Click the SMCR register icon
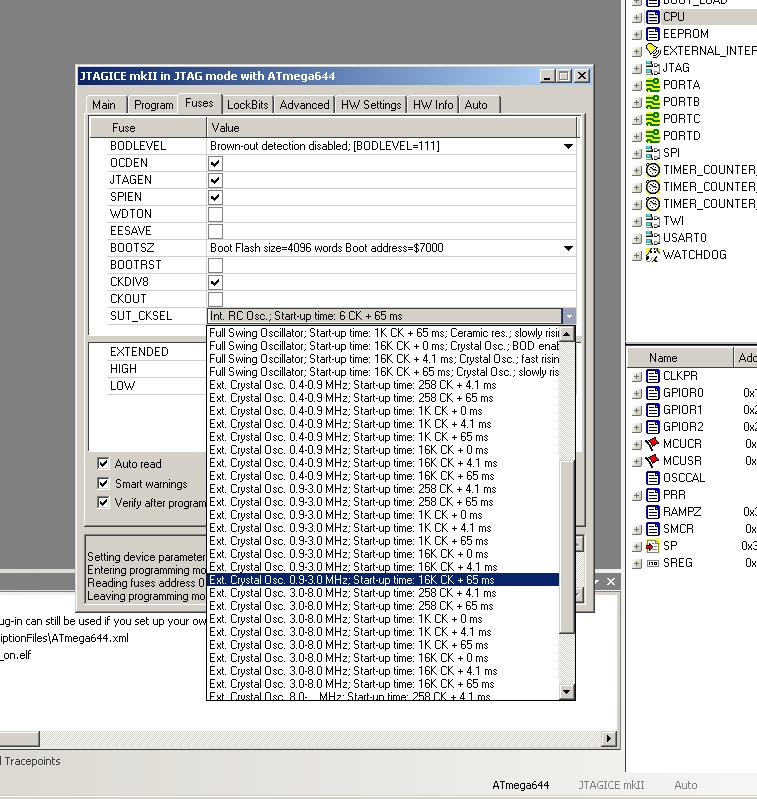 [653, 529]
